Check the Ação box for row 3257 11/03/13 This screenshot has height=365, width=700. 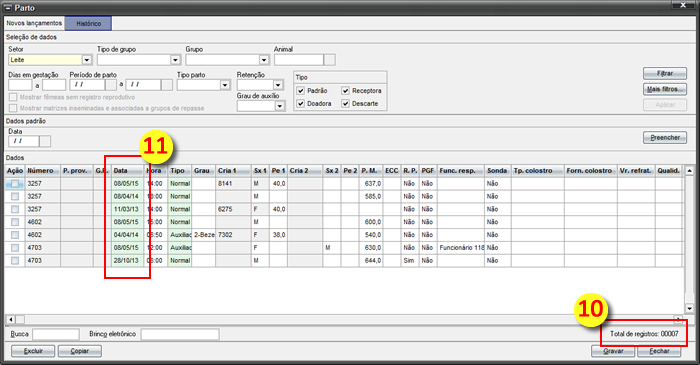click(15, 209)
